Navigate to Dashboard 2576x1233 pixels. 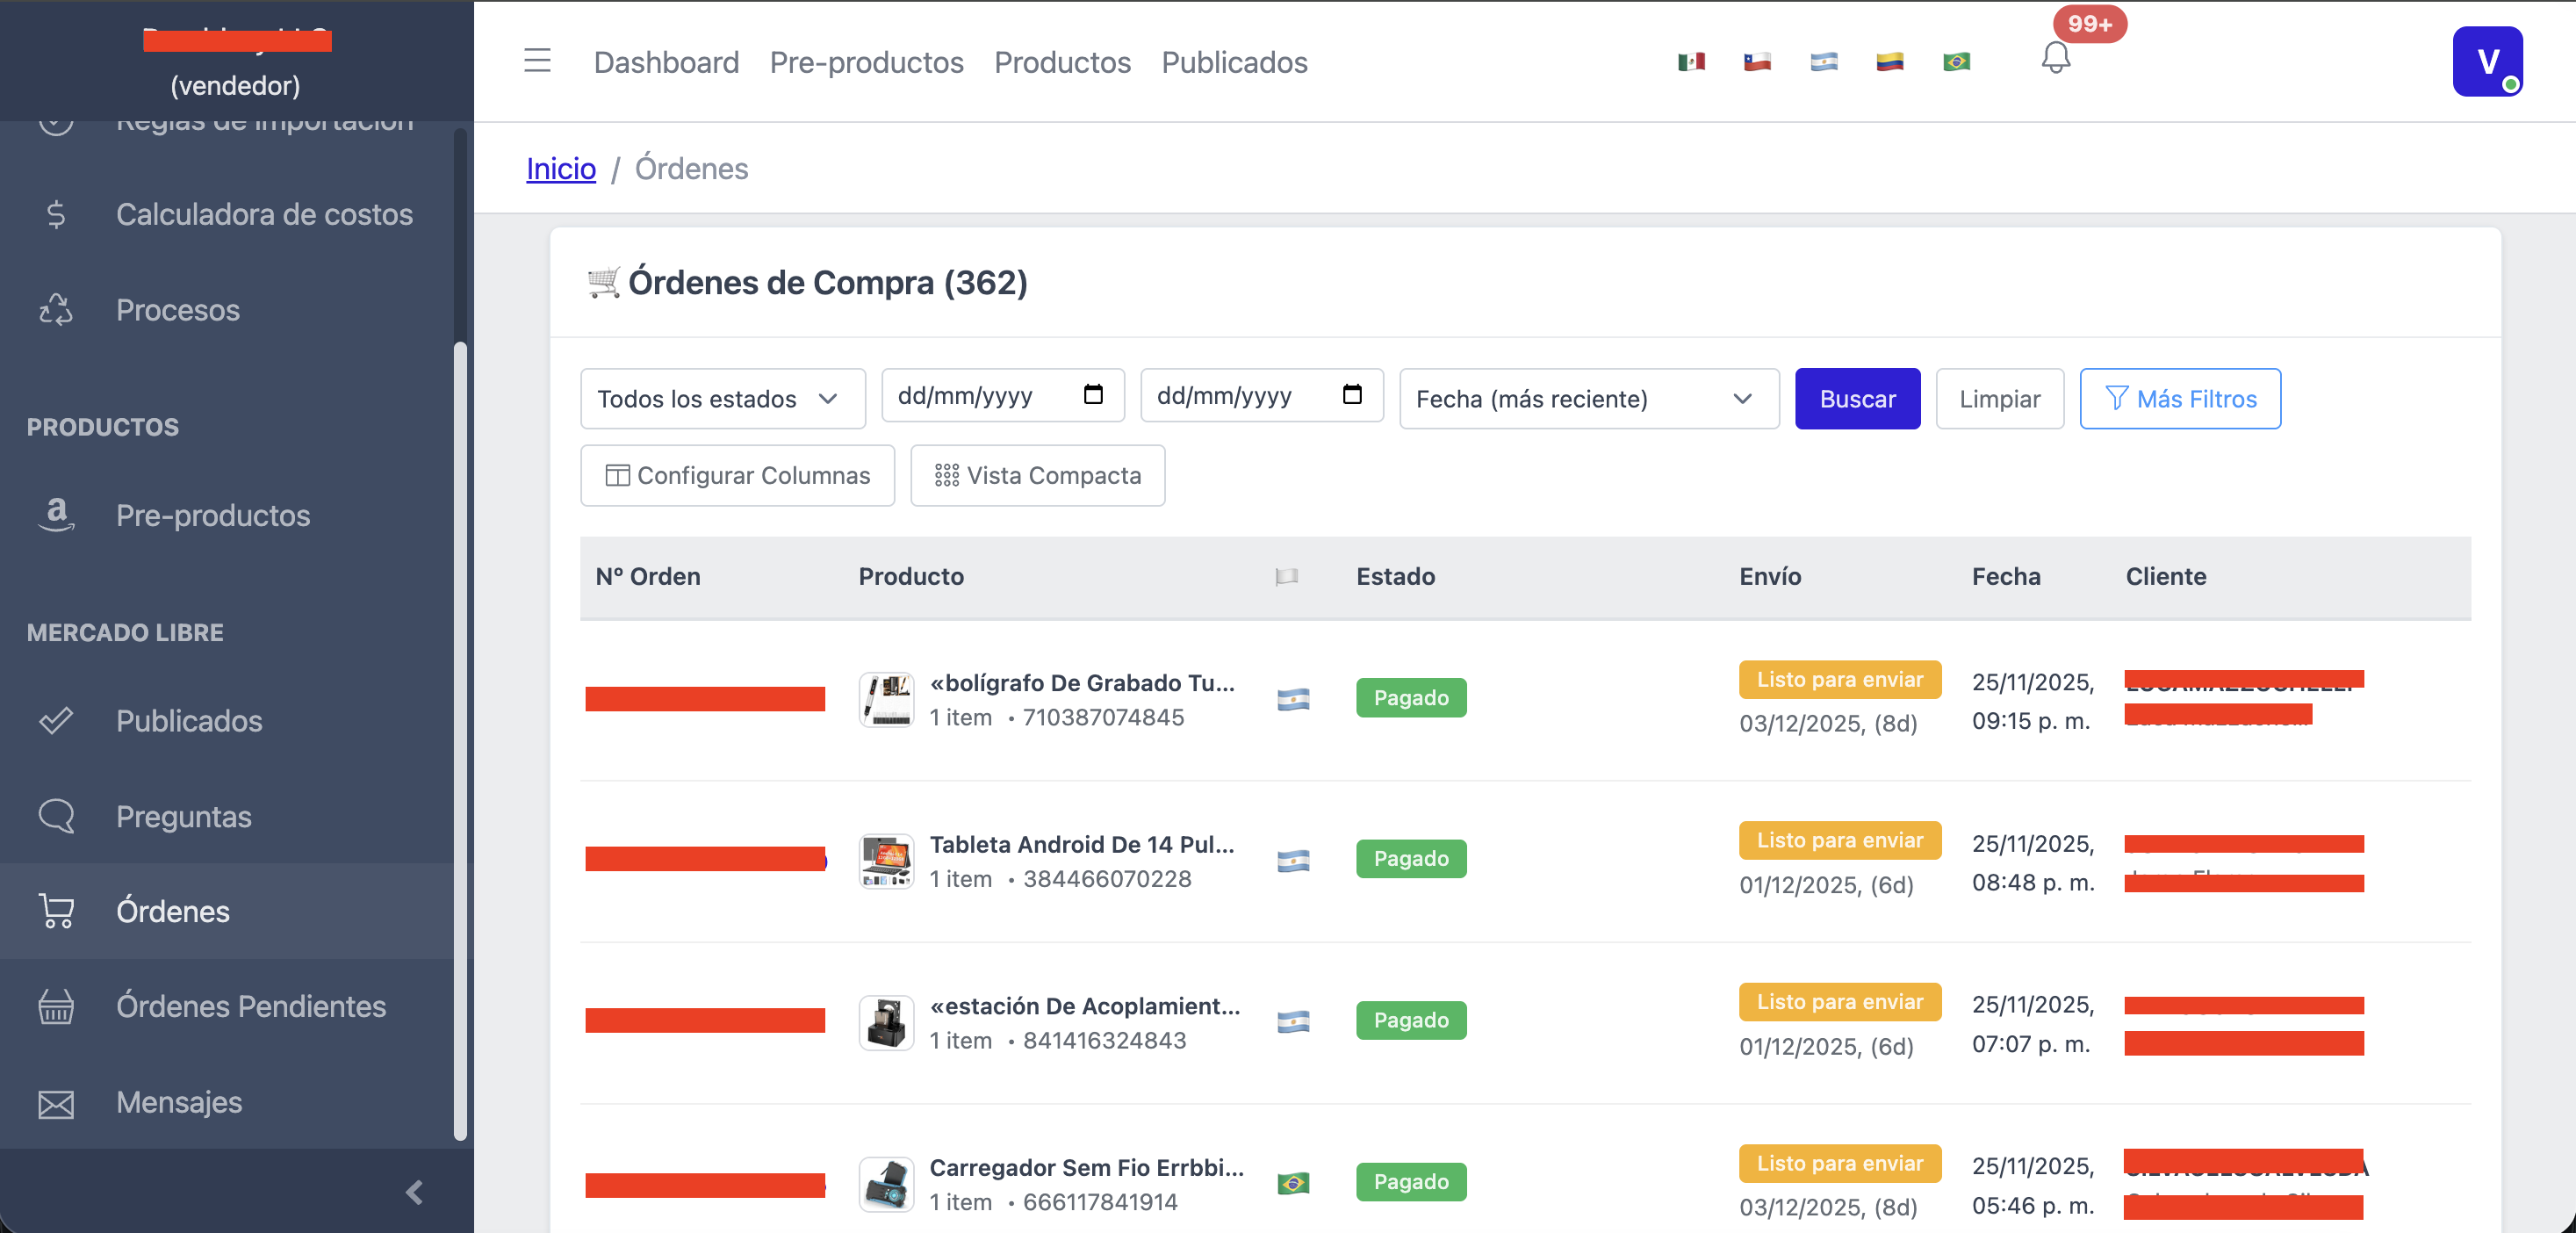666,62
